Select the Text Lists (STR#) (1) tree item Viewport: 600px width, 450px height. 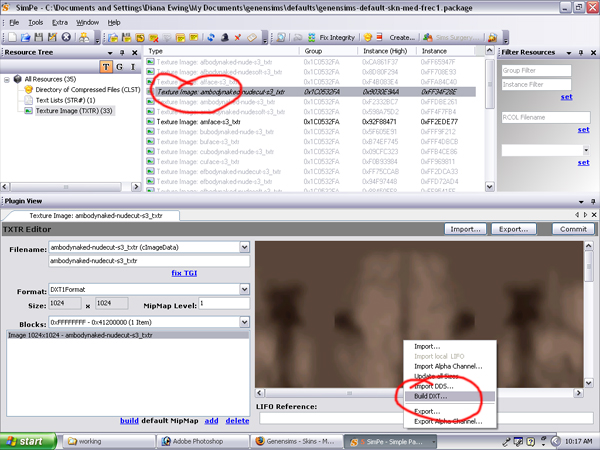tap(65, 100)
